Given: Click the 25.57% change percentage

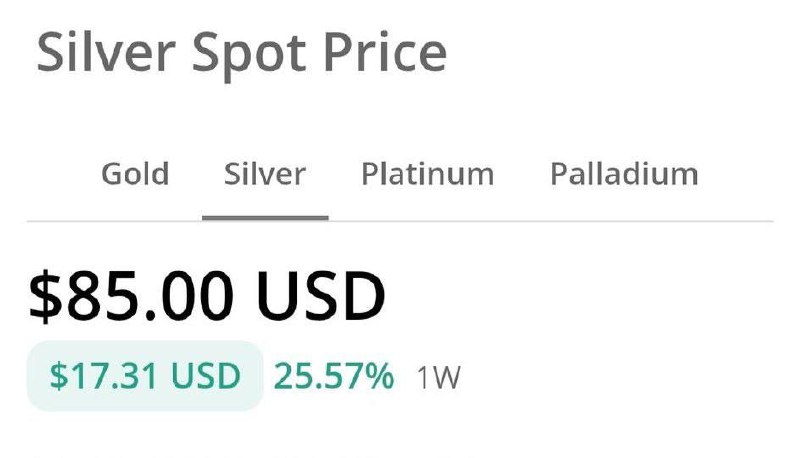Looking at the screenshot, I should click(x=334, y=376).
